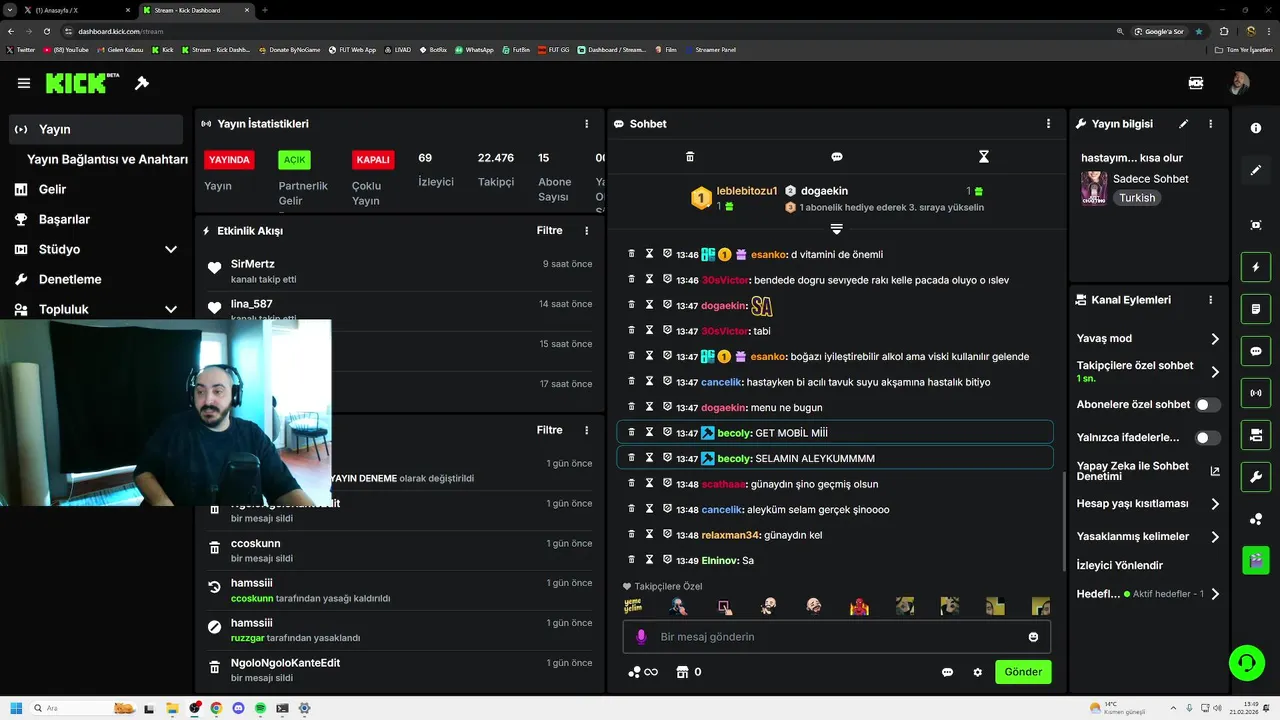The width and height of the screenshot is (1280, 720).
Task: Click the profile avatar at top right
Action: [1240, 83]
